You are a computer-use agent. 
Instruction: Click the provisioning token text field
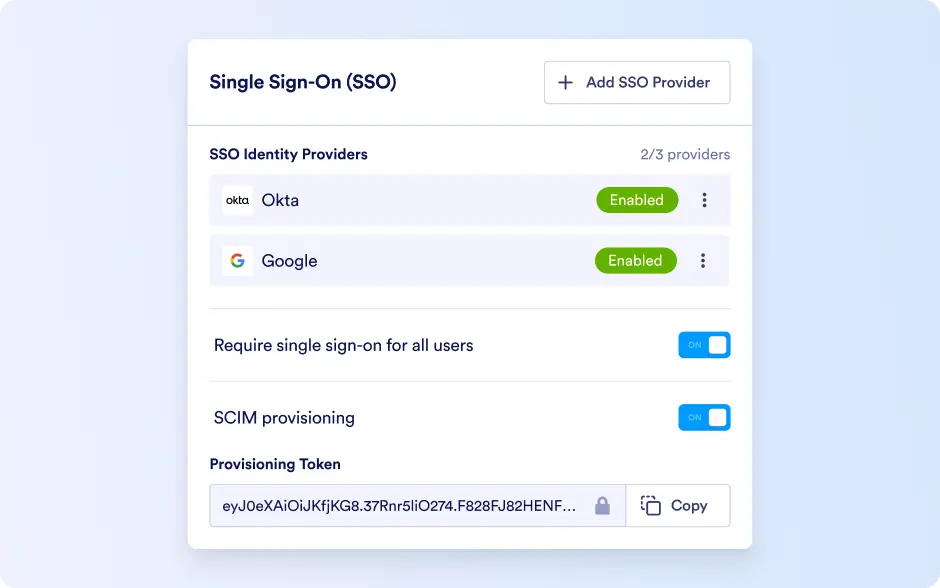coord(417,506)
